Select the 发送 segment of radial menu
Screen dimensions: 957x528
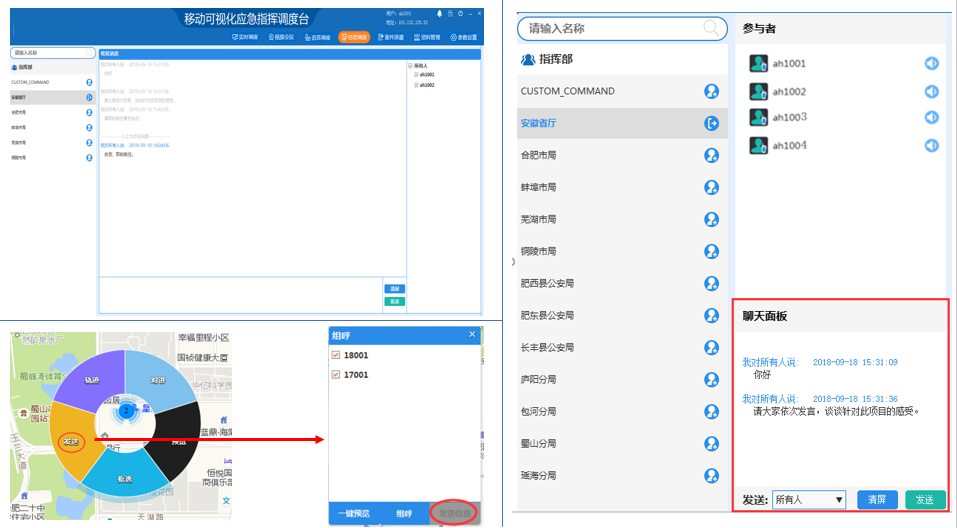[x=70, y=441]
